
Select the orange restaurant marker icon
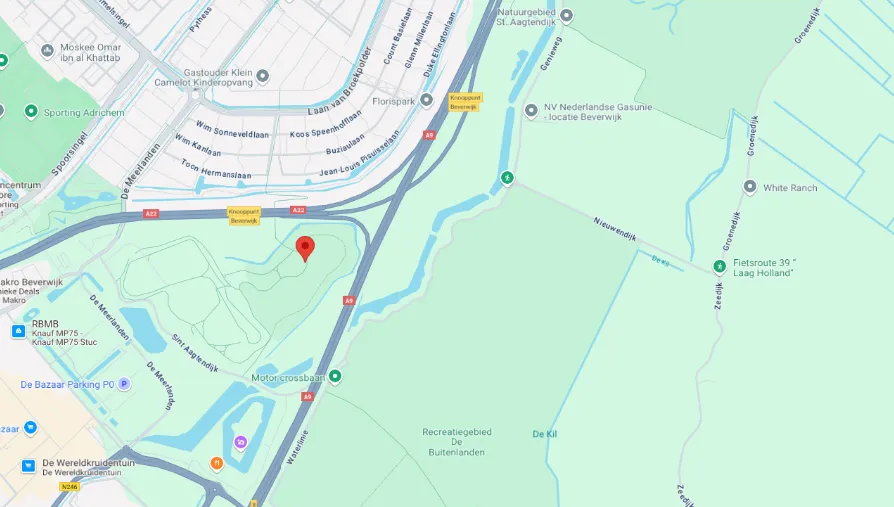point(217,463)
